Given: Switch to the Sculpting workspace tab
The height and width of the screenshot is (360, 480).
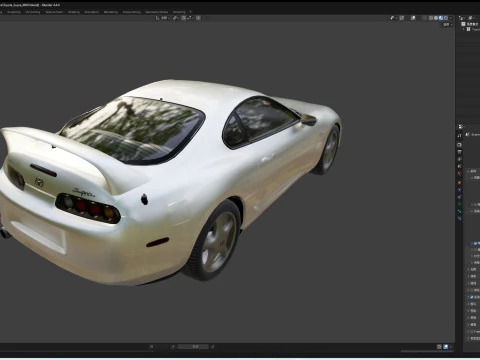Looking at the screenshot, I should [x=14, y=12].
